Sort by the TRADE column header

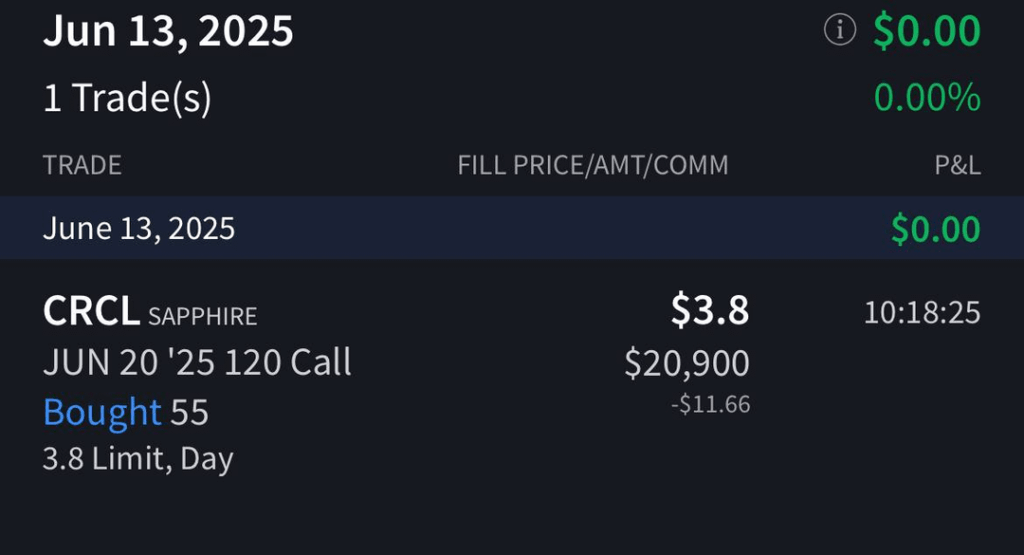[x=82, y=165]
